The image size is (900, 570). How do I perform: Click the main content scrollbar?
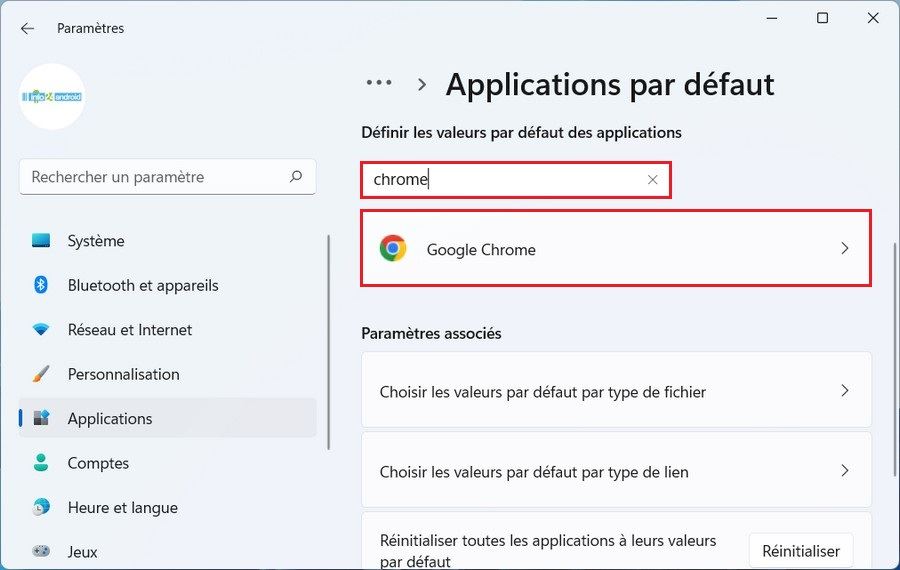click(895, 359)
